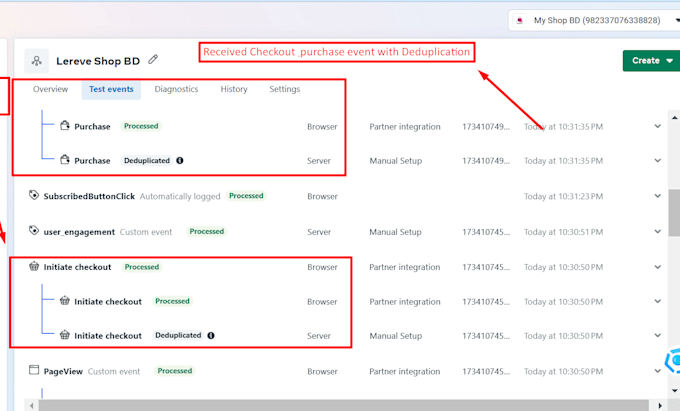Click the basket icon of the parent Initiate checkout row
Screen dimensions: 680x411
34,266
